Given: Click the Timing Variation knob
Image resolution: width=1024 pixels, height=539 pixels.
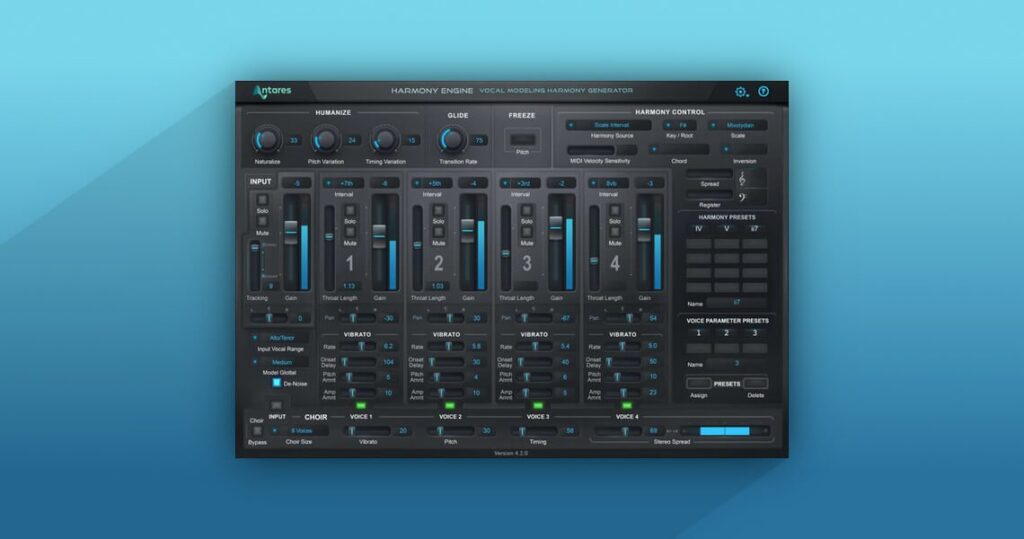Looking at the screenshot, I should pos(385,140).
